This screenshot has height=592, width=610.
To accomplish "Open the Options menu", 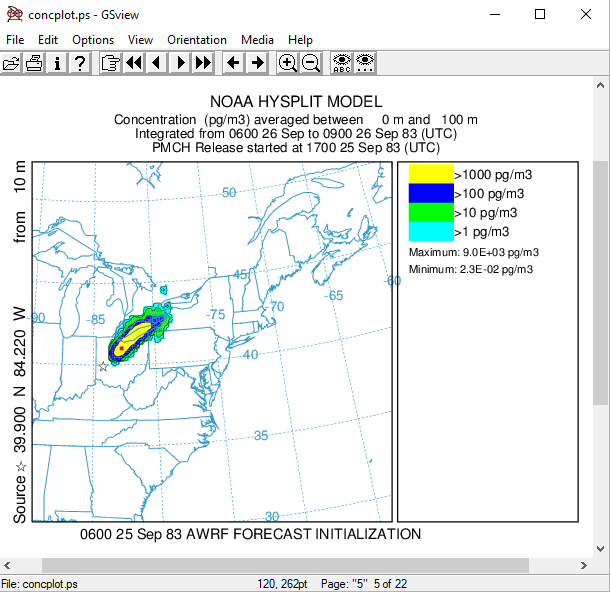I will tap(93, 40).
